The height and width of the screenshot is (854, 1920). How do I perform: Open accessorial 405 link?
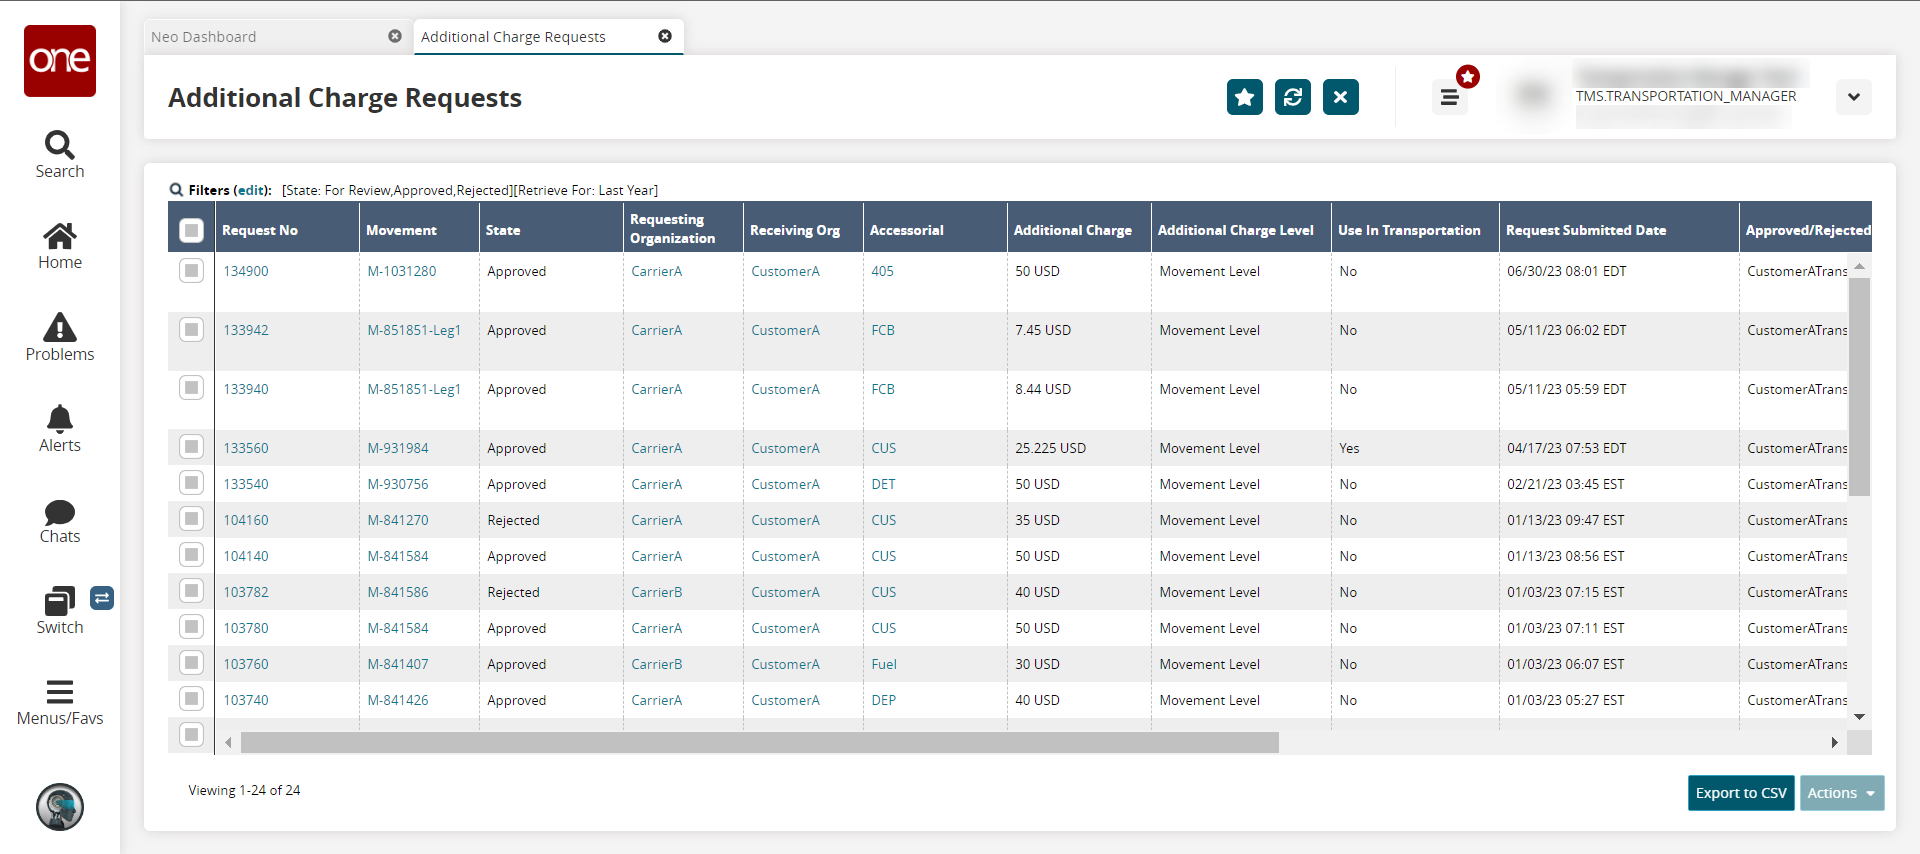point(882,271)
